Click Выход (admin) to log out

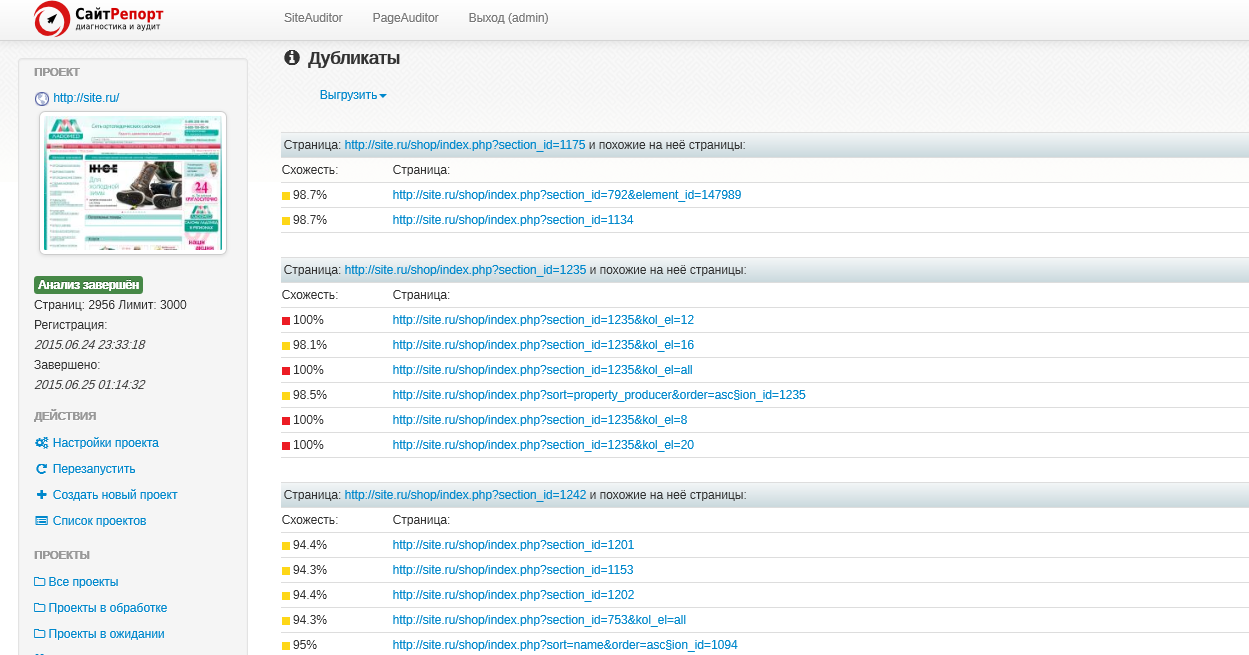pyautogui.click(x=508, y=18)
